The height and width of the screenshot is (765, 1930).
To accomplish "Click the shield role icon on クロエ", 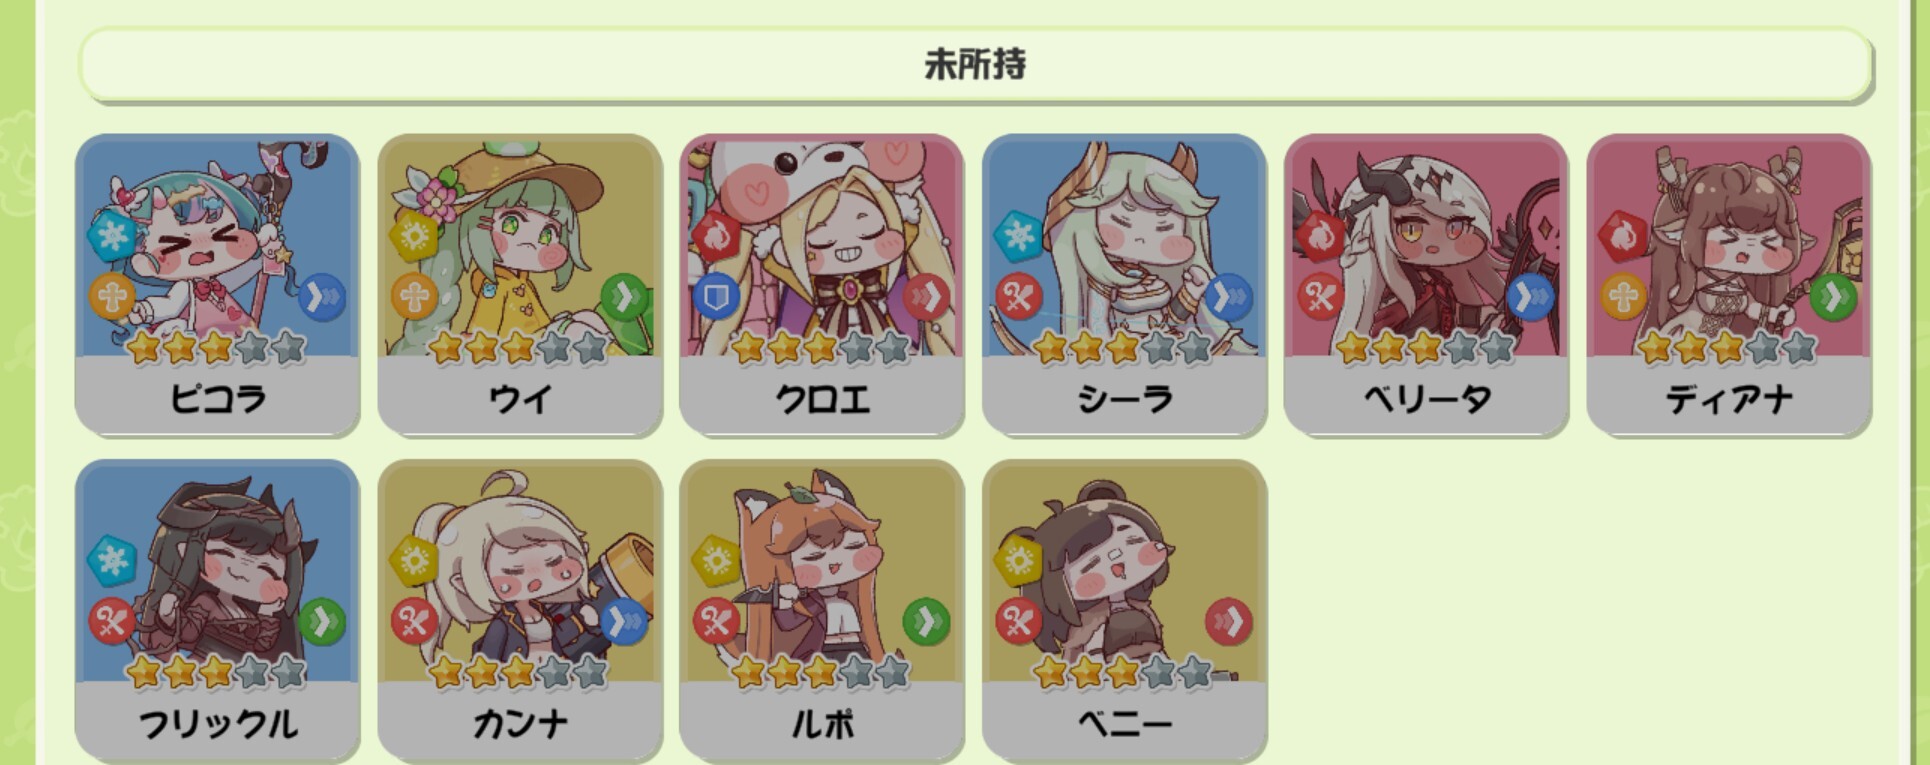I will [x=716, y=297].
